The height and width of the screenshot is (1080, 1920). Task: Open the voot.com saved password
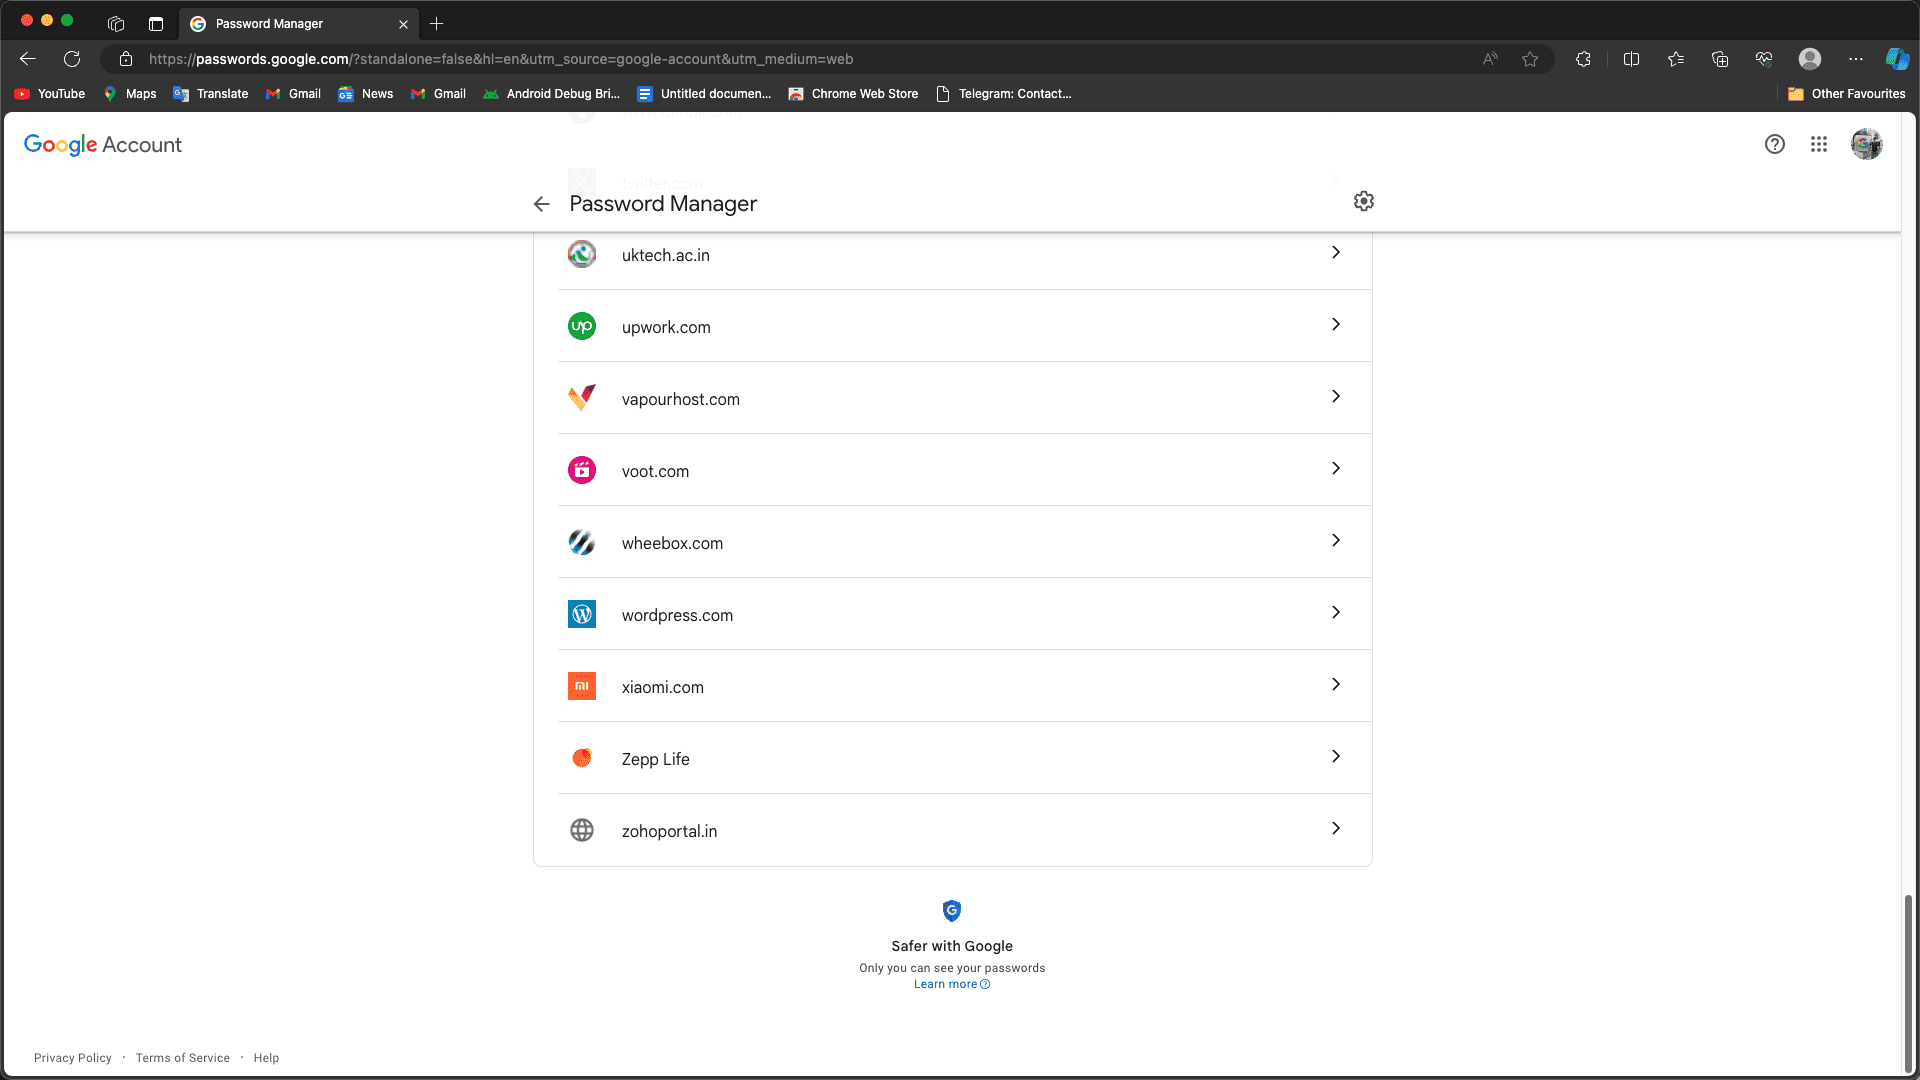pos(952,469)
